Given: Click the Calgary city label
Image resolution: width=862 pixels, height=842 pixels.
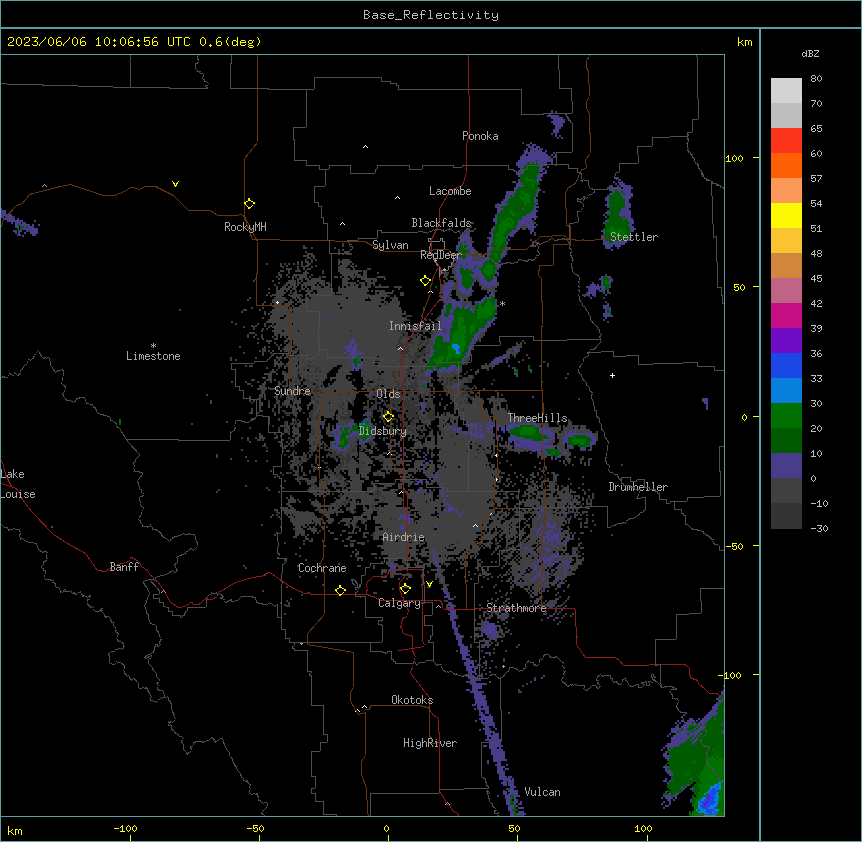Looking at the screenshot, I should [399, 603].
